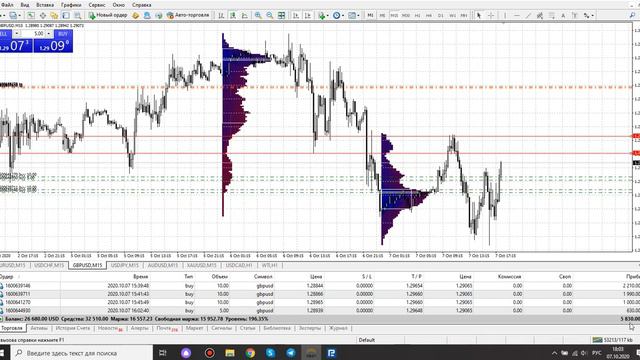The width and height of the screenshot is (640, 360).
Task: Open the periods clock icon
Action: point(336,16)
